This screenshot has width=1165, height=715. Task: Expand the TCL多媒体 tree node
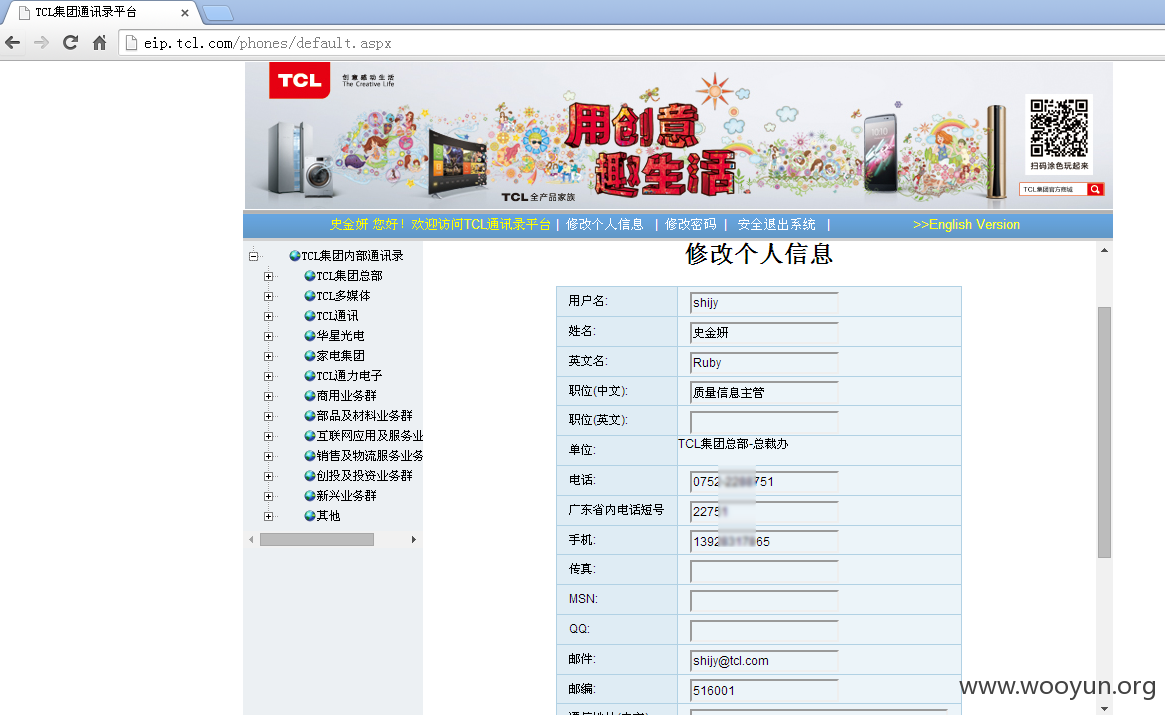268,297
